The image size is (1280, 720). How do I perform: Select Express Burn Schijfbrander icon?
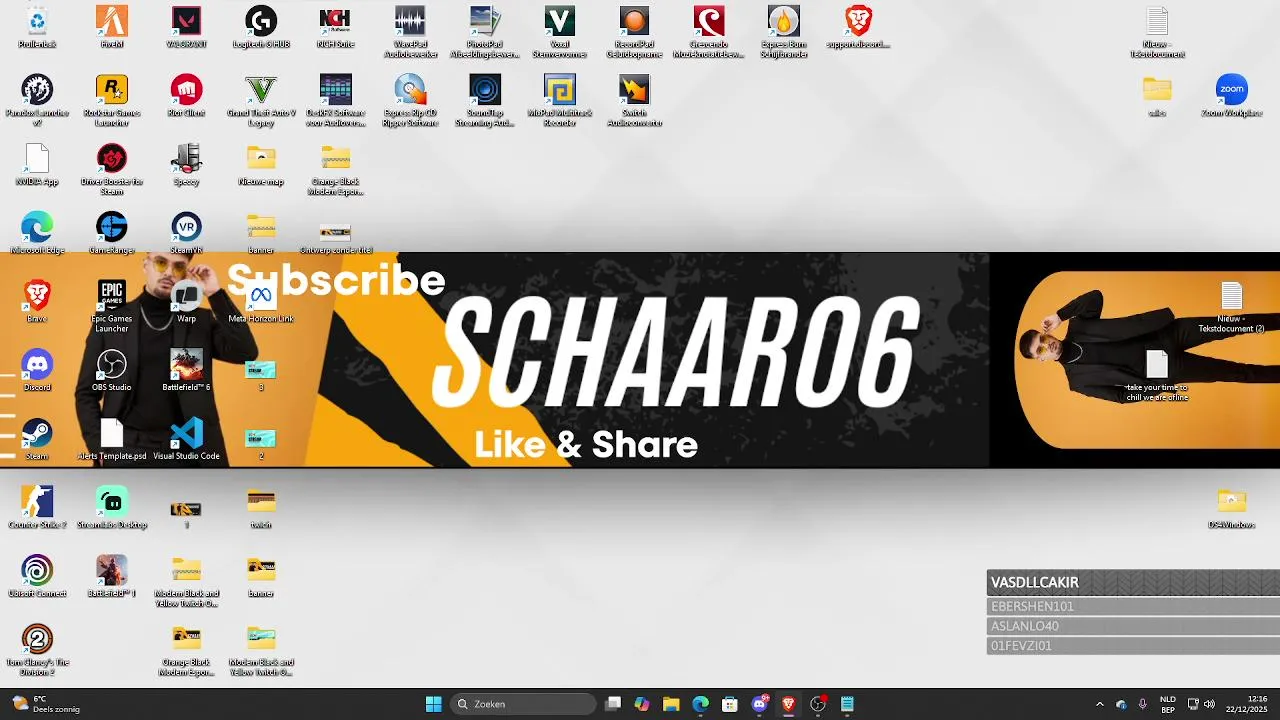[783, 31]
